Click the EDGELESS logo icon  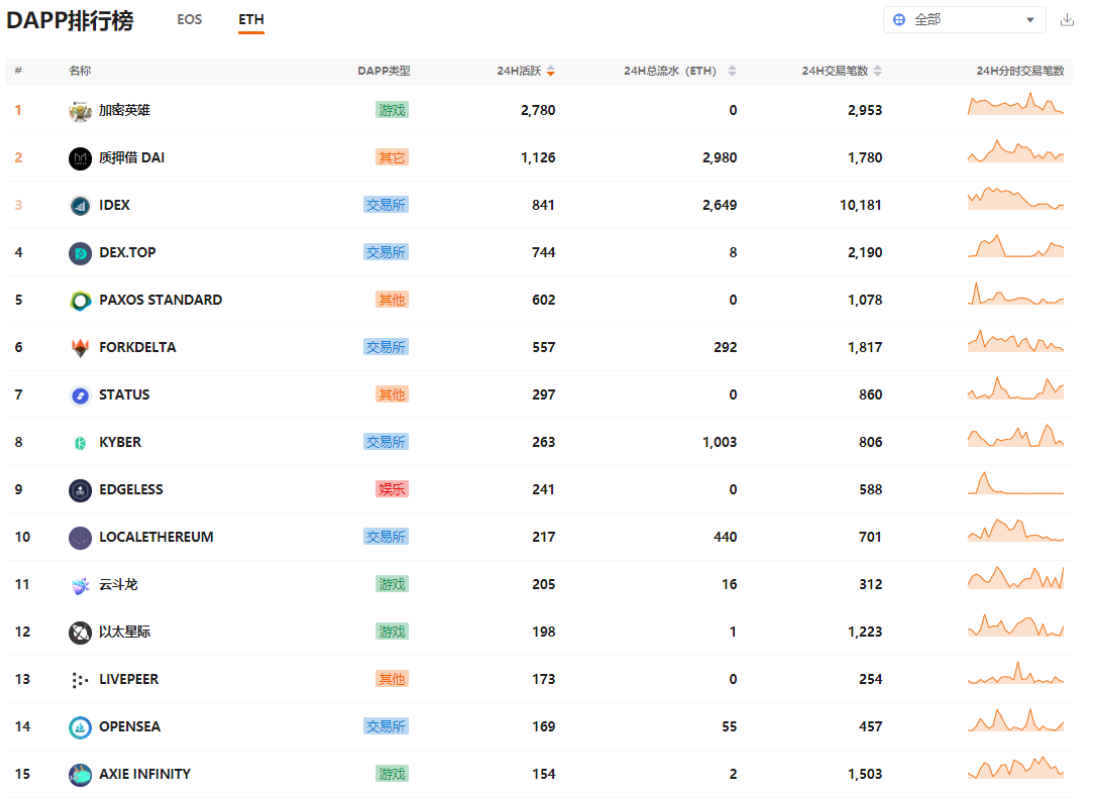(80, 490)
